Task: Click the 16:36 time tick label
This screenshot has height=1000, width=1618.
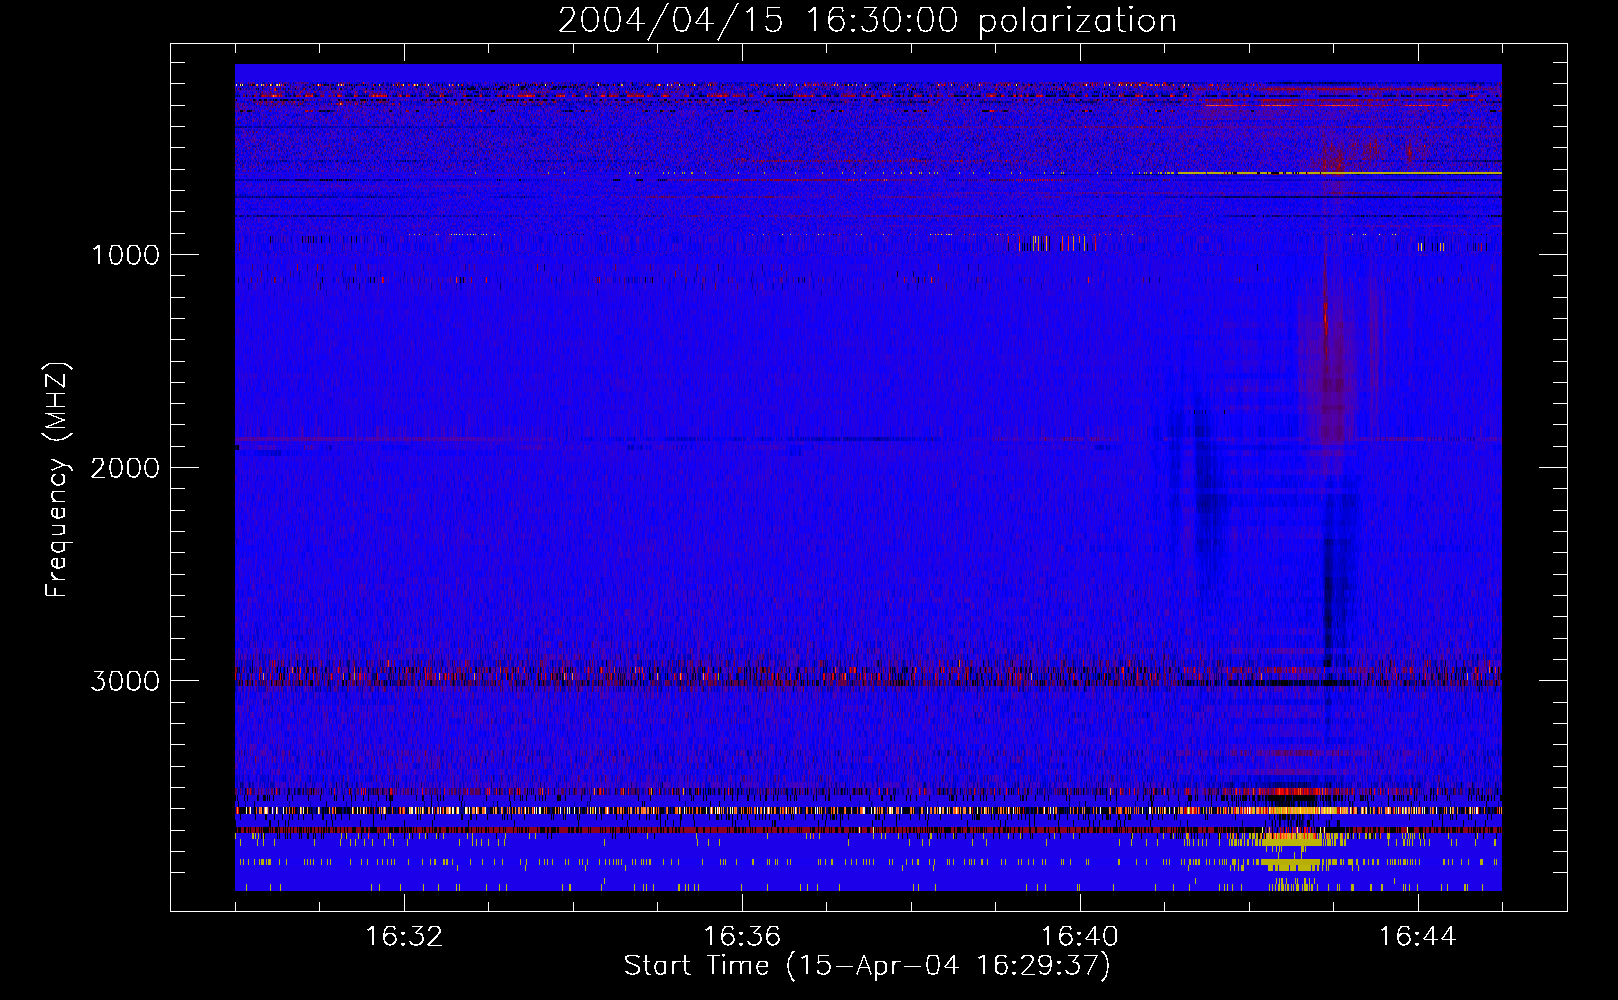Action: click(x=742, y=937)
